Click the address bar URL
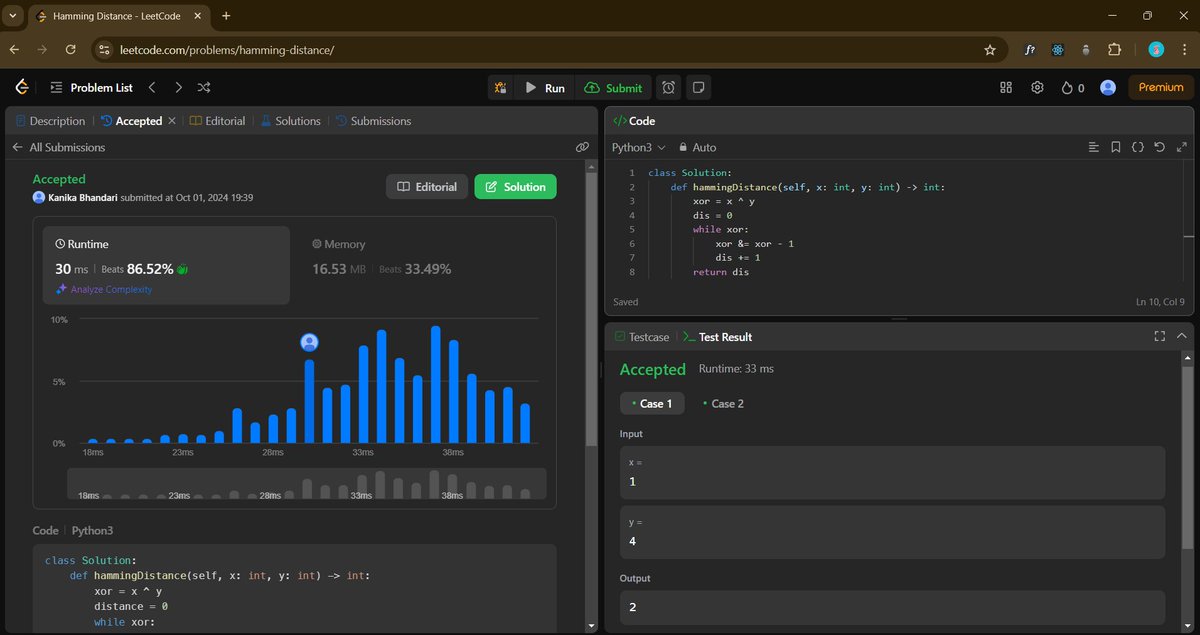 tap(227, 50)
